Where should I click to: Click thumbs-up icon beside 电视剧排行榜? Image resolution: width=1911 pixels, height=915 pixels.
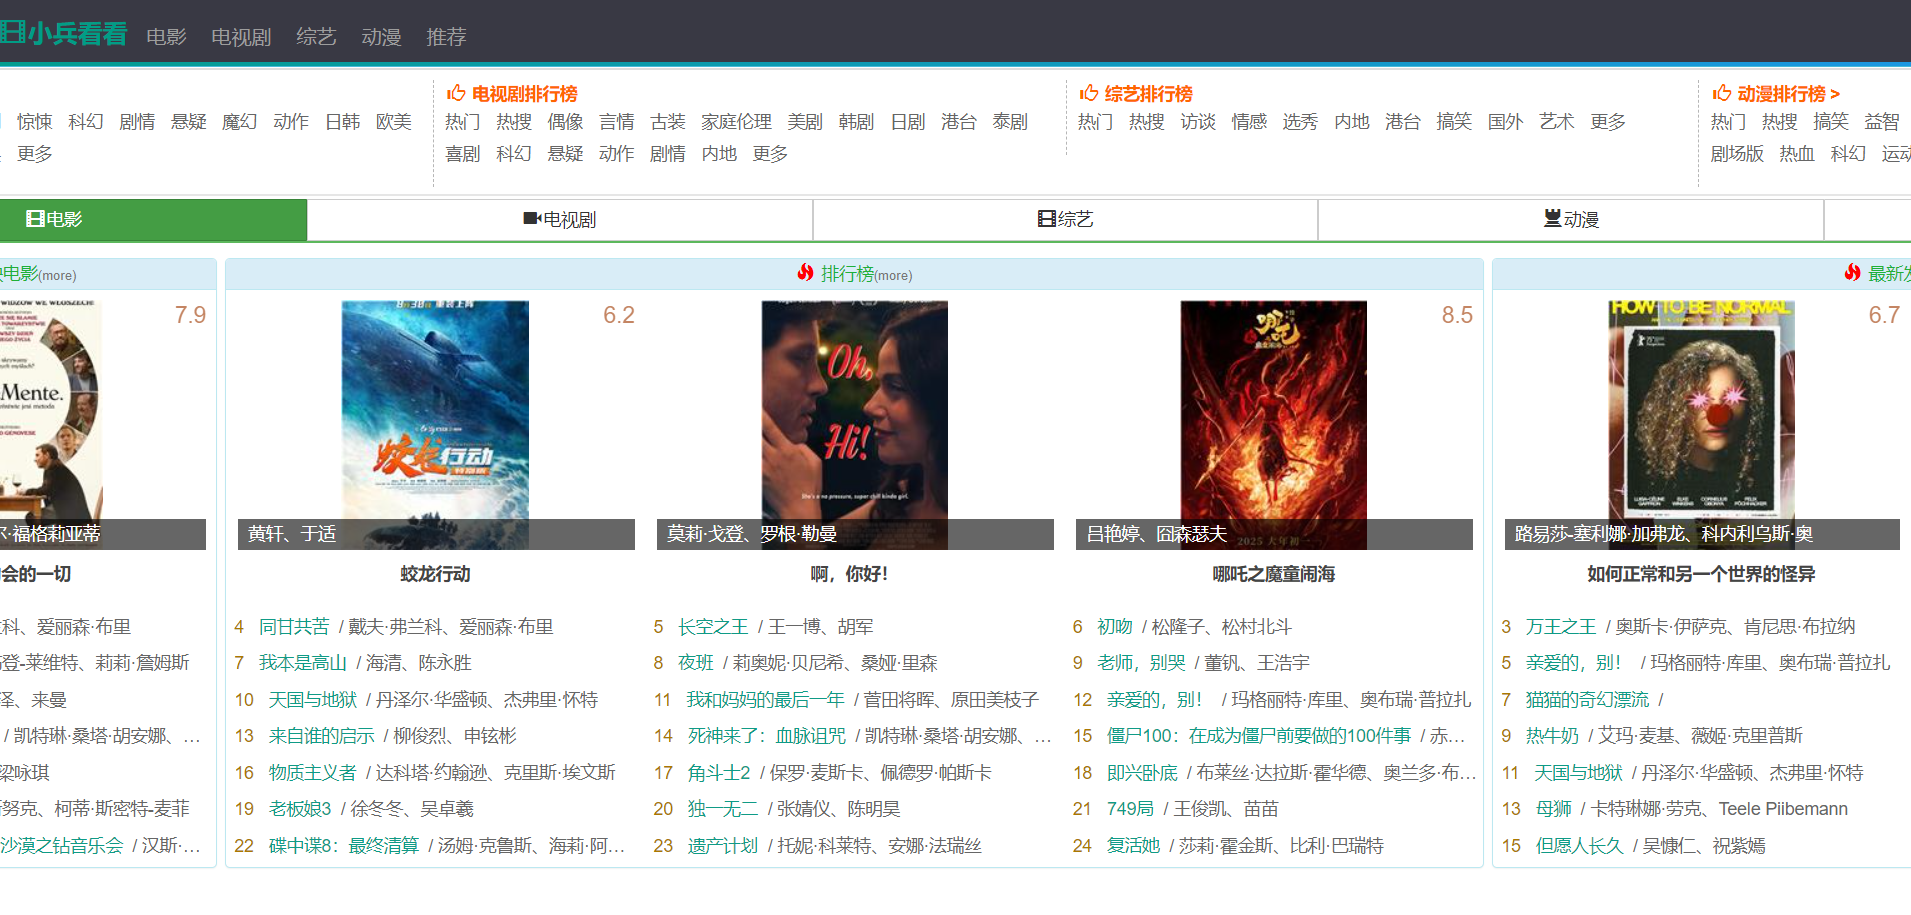pyautogui.click(x=456, y=93)
